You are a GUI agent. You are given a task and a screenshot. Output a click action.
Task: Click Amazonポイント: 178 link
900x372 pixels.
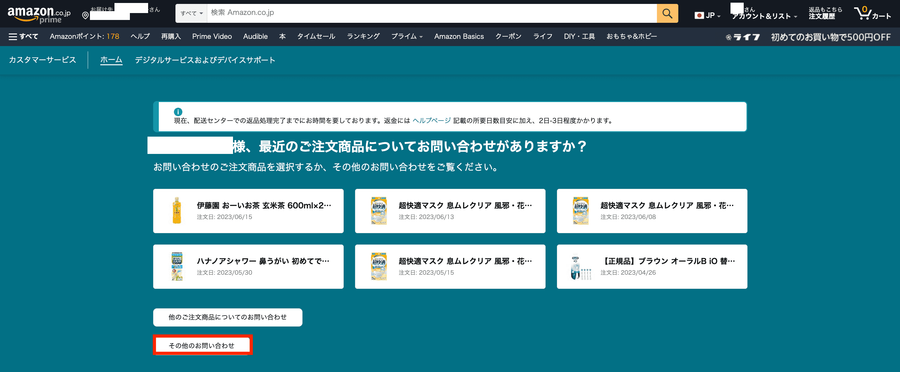[x=84, y=36]
